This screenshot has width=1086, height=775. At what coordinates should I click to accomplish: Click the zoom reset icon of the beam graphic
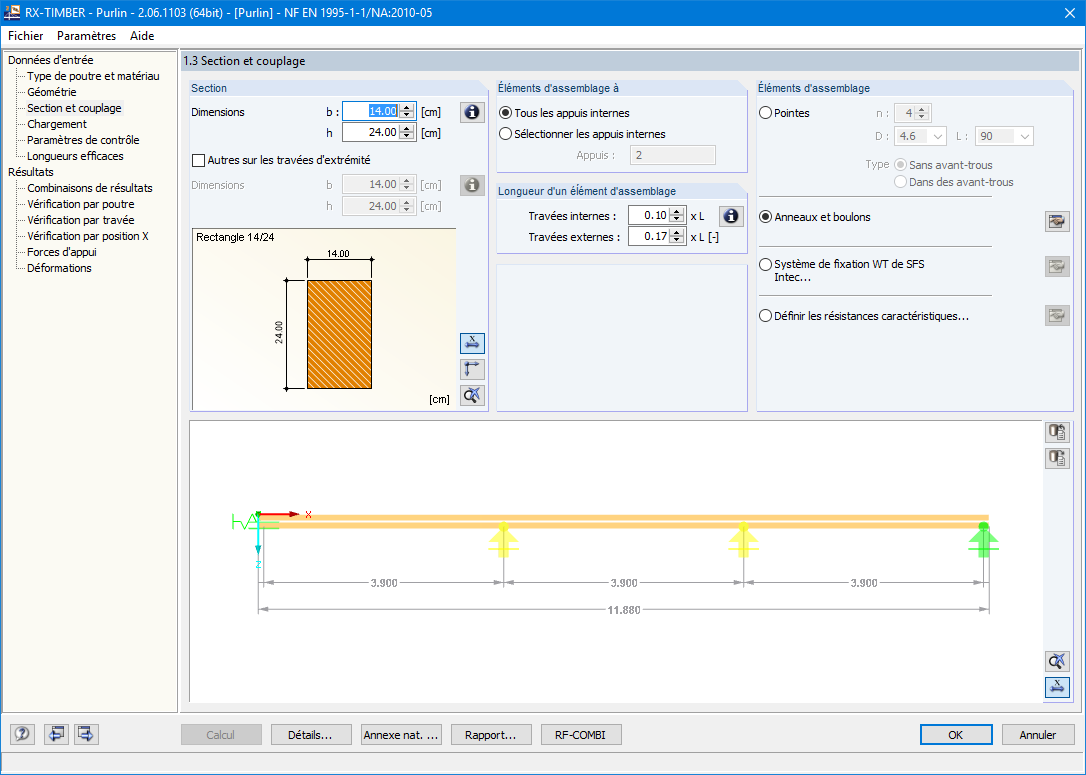[x=1057, y=661]
